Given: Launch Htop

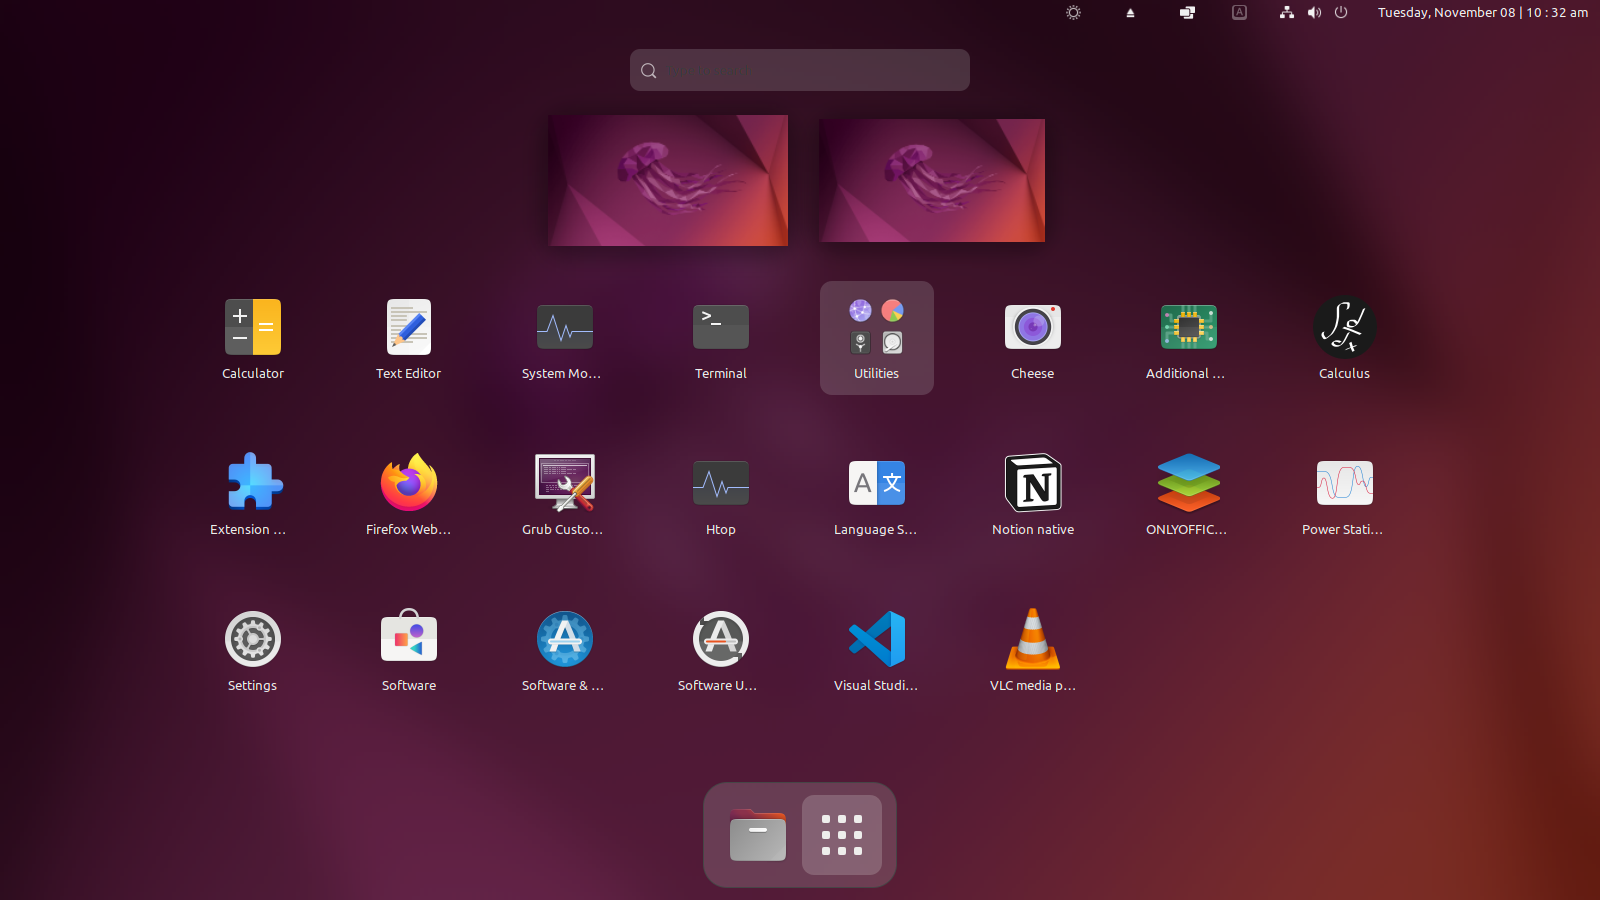Looking at the screenshot, I should pyautogui.click(x=721, y=494).
